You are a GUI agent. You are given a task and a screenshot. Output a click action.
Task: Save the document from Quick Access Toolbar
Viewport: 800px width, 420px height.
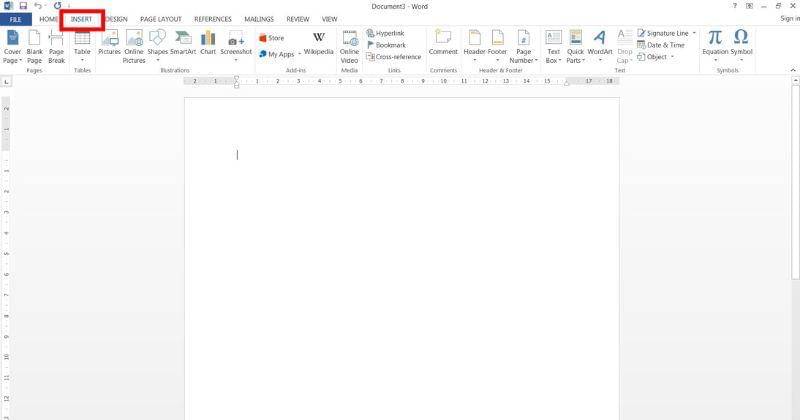23,6
